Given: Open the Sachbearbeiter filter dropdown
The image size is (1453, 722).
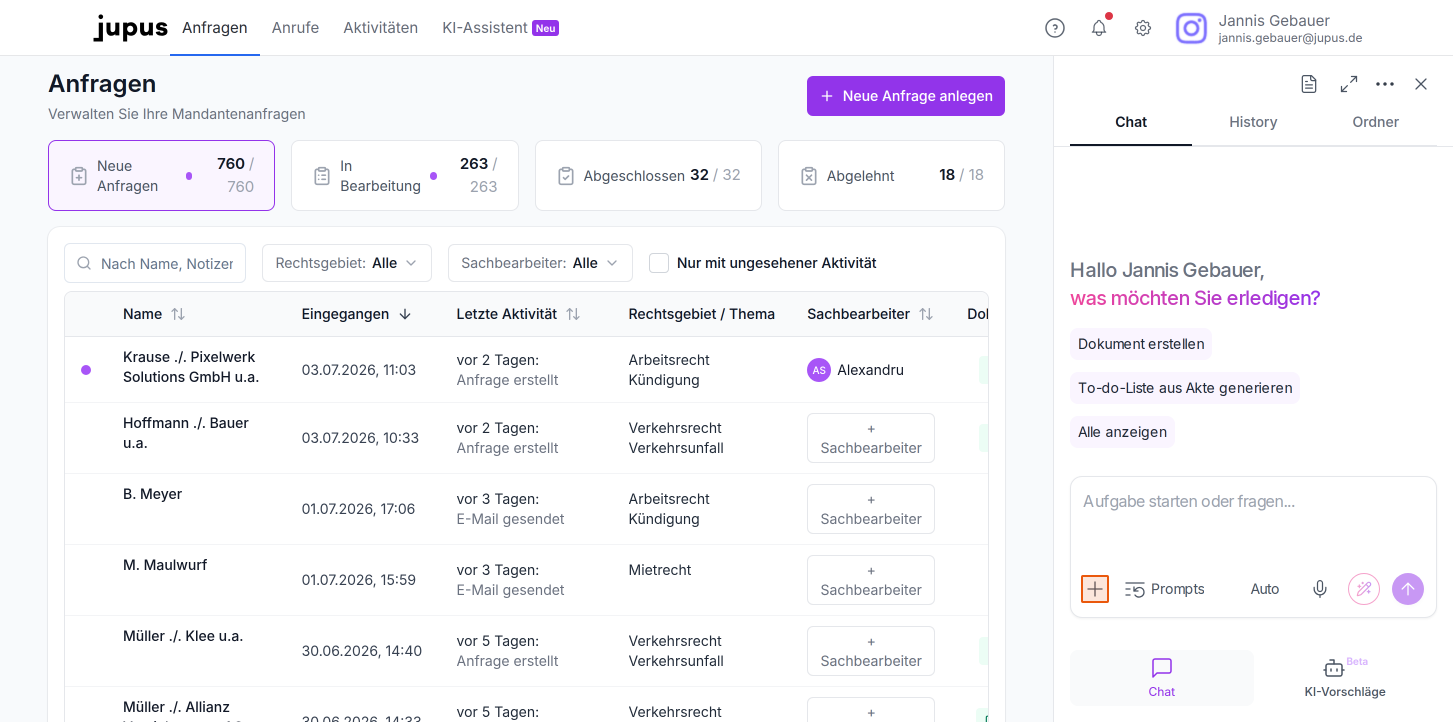Looking at the screenshot, I should coord(540,263).
